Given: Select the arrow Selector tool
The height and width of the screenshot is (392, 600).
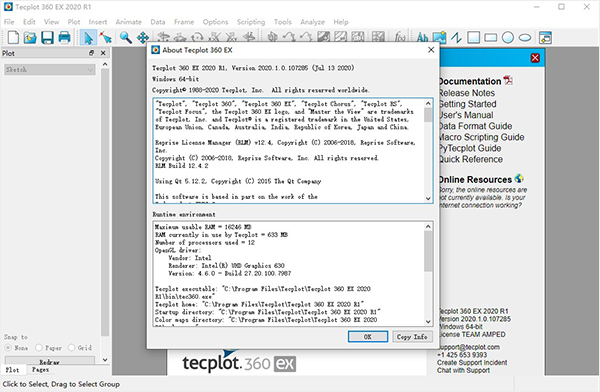Looking at the screenshot, I should 88,38.
